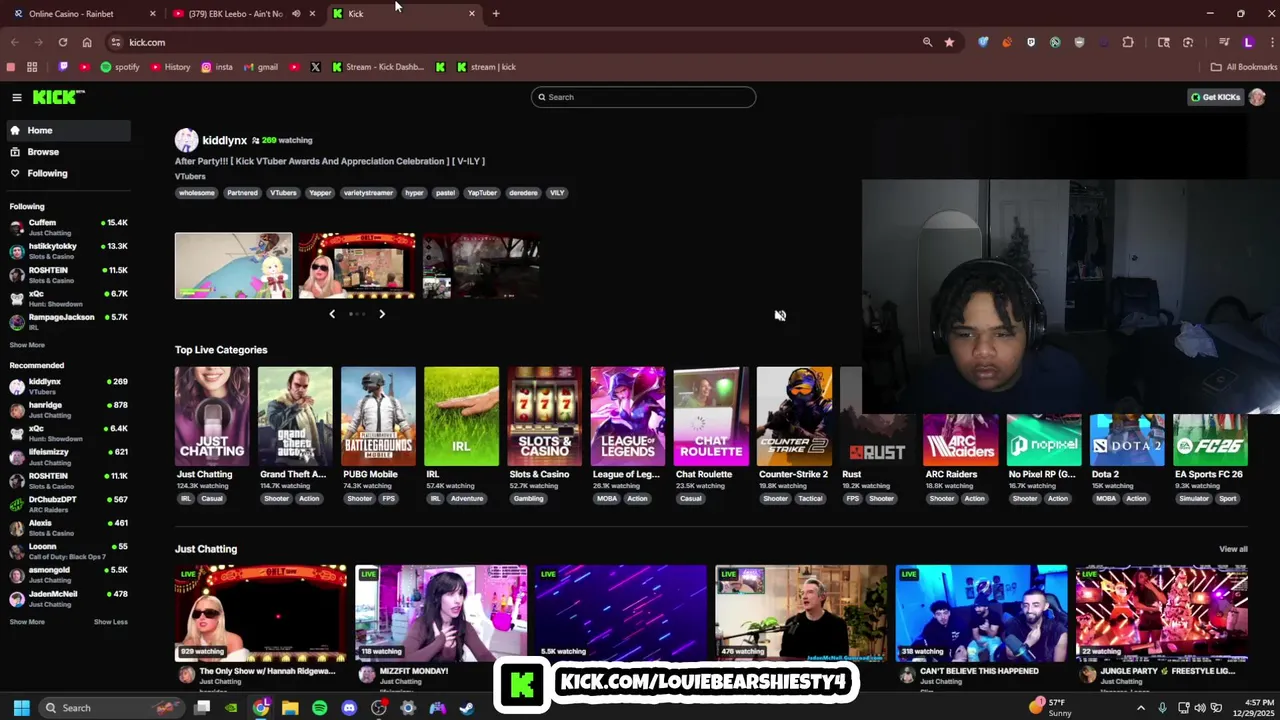1280x720 pixels.
Task: Open the Twitch bookmark icon
Action: [63, 67]
